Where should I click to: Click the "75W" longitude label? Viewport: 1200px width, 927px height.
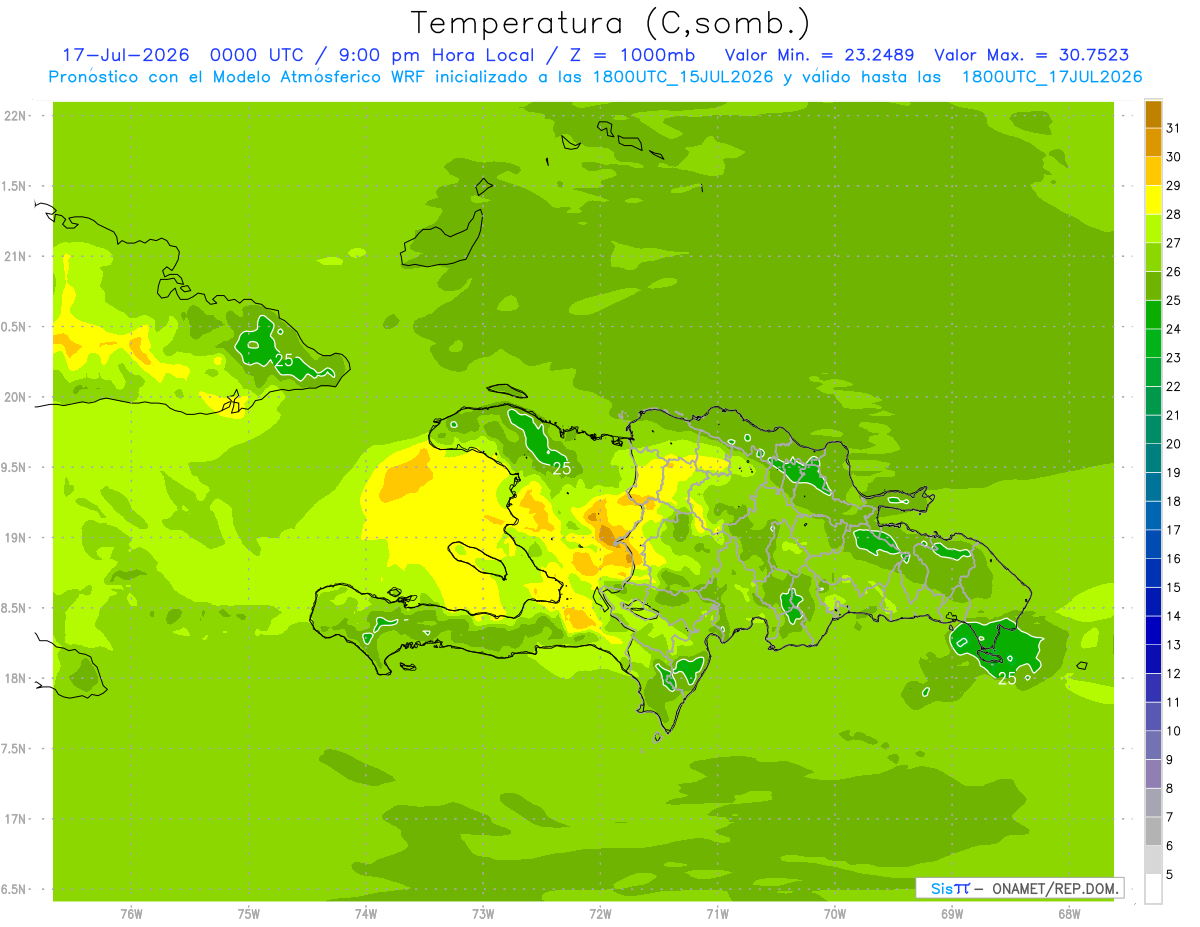point(249,914)
